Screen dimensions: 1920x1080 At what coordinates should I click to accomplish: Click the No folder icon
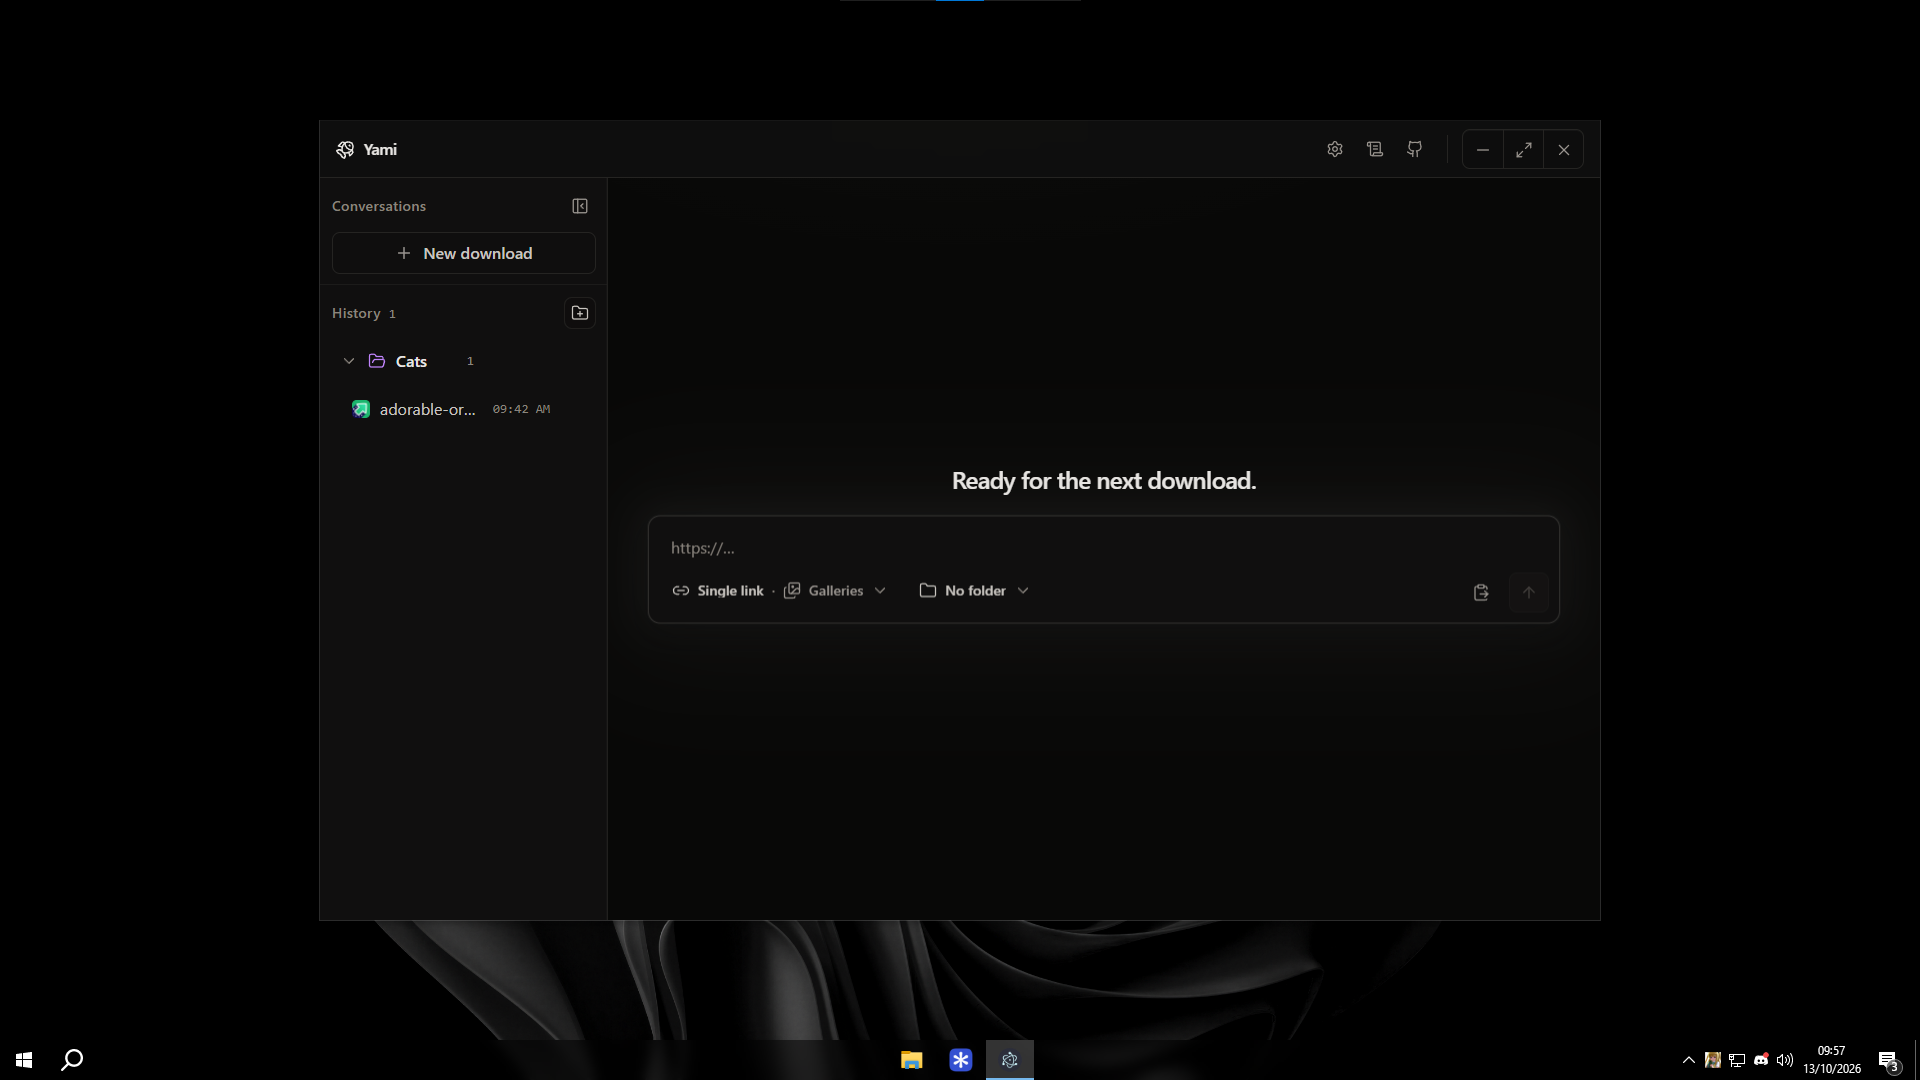point(928,591)
